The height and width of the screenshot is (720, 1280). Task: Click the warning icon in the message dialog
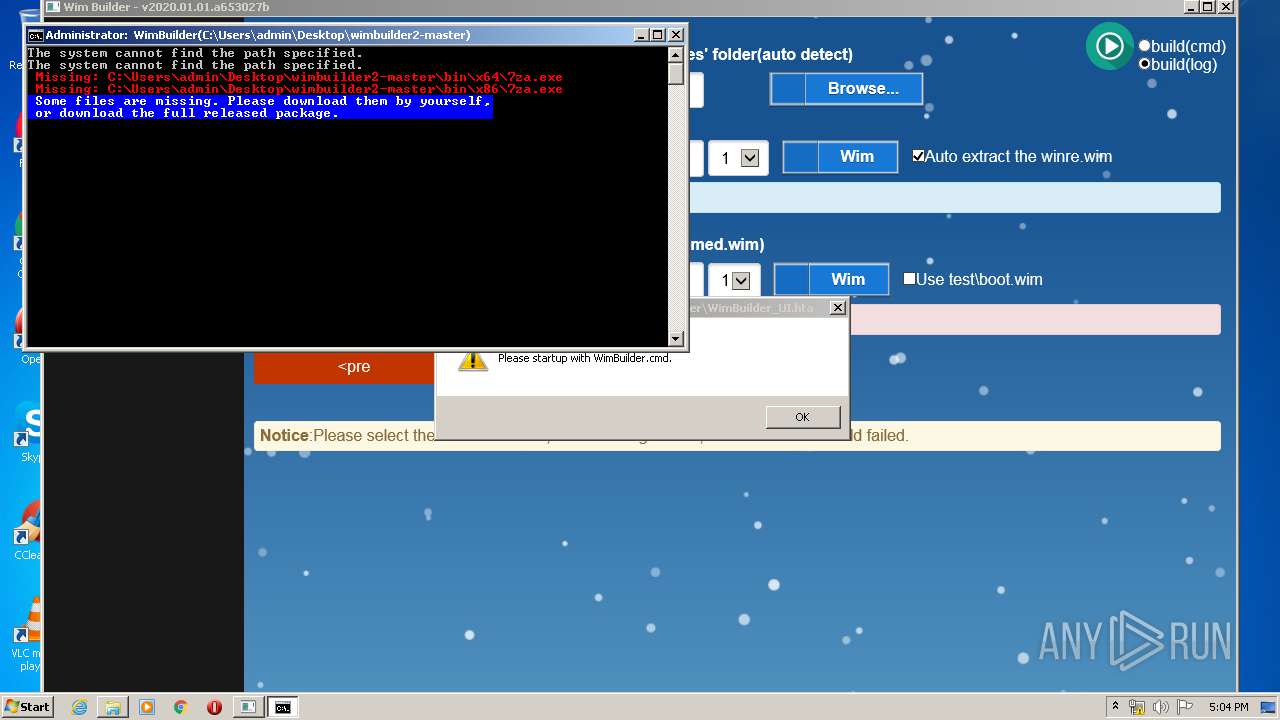[x=473, y=360]
